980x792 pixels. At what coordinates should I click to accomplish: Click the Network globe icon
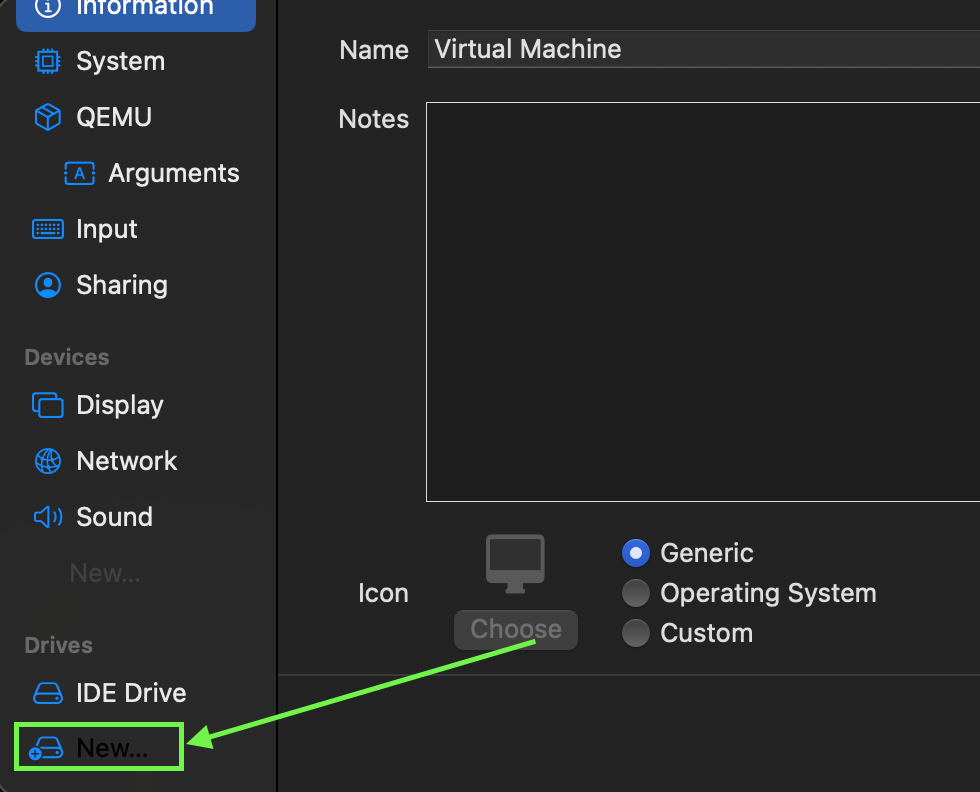[x=47, y=461]
